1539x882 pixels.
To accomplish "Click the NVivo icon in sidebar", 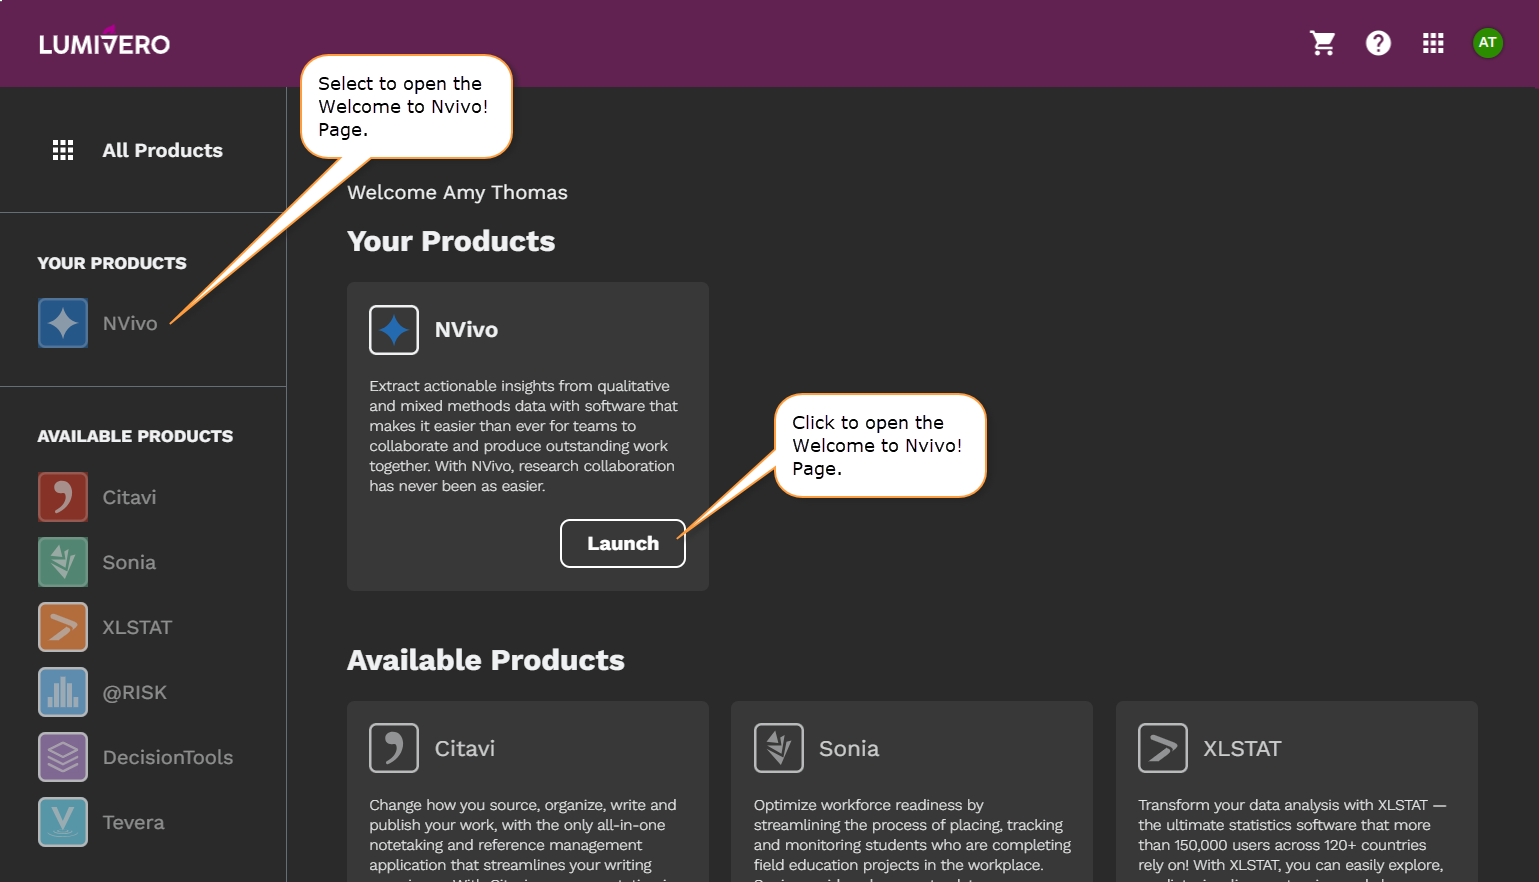I will 63,323.
